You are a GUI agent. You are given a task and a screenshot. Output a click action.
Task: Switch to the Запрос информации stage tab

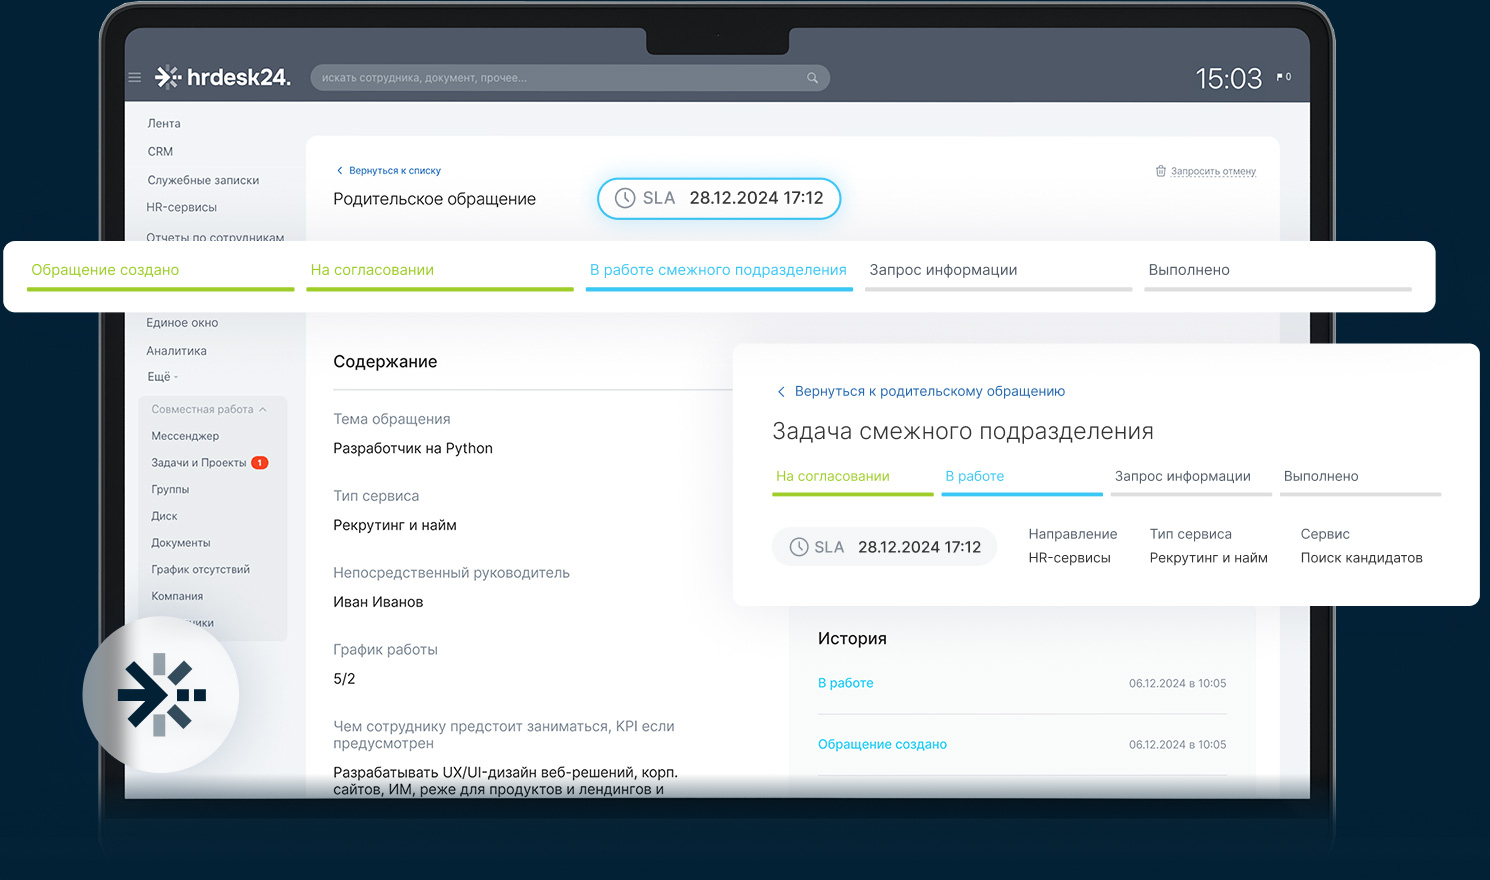coord(943,269)
